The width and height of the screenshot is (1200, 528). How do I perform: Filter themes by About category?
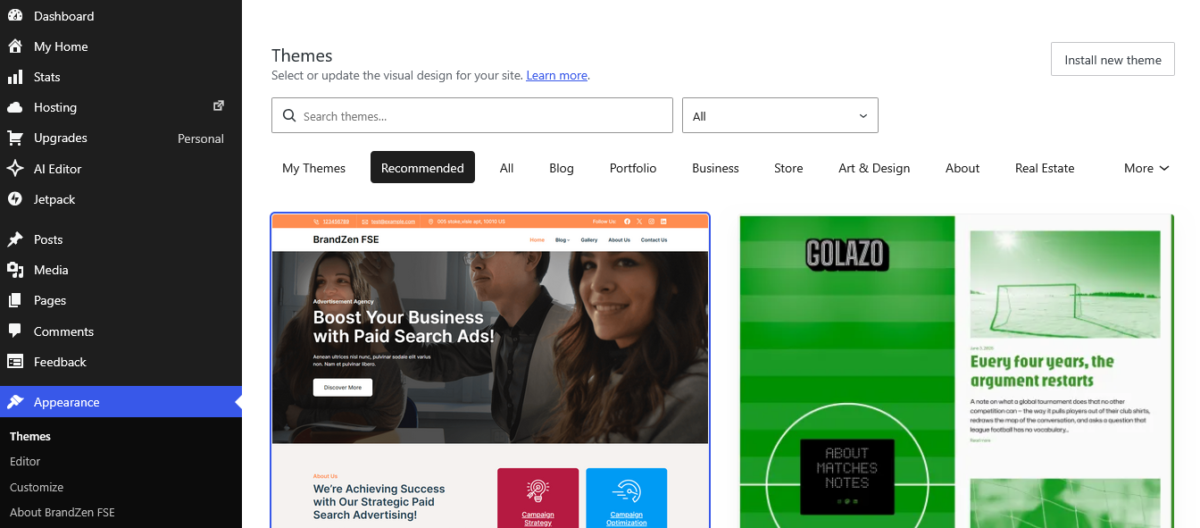click(962, 168)
